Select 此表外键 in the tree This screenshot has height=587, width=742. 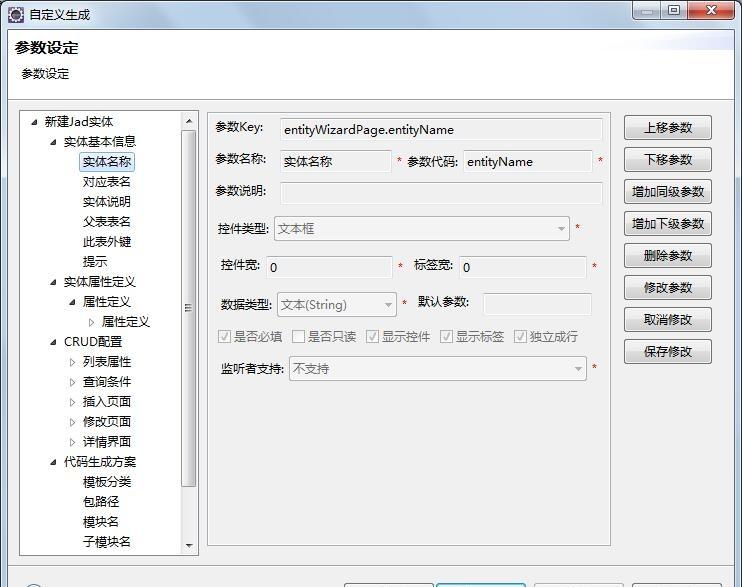pos(107,242)
